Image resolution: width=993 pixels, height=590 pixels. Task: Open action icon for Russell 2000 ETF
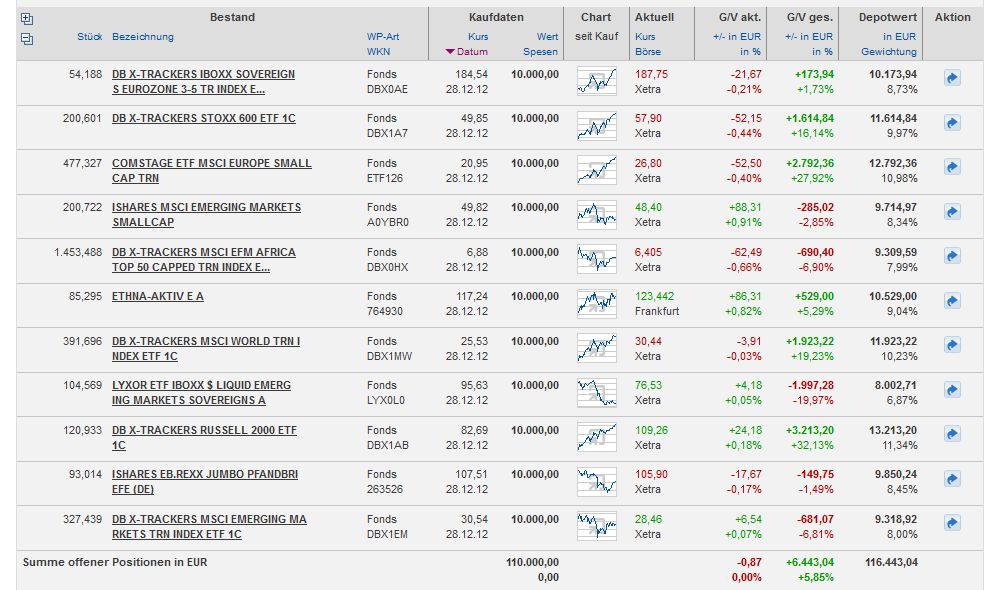(x=952, y=434)
